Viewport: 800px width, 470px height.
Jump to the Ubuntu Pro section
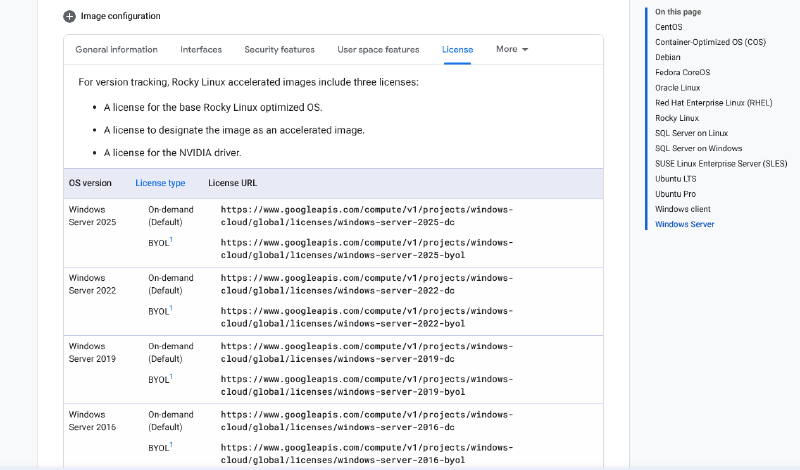tap(676, 194)
